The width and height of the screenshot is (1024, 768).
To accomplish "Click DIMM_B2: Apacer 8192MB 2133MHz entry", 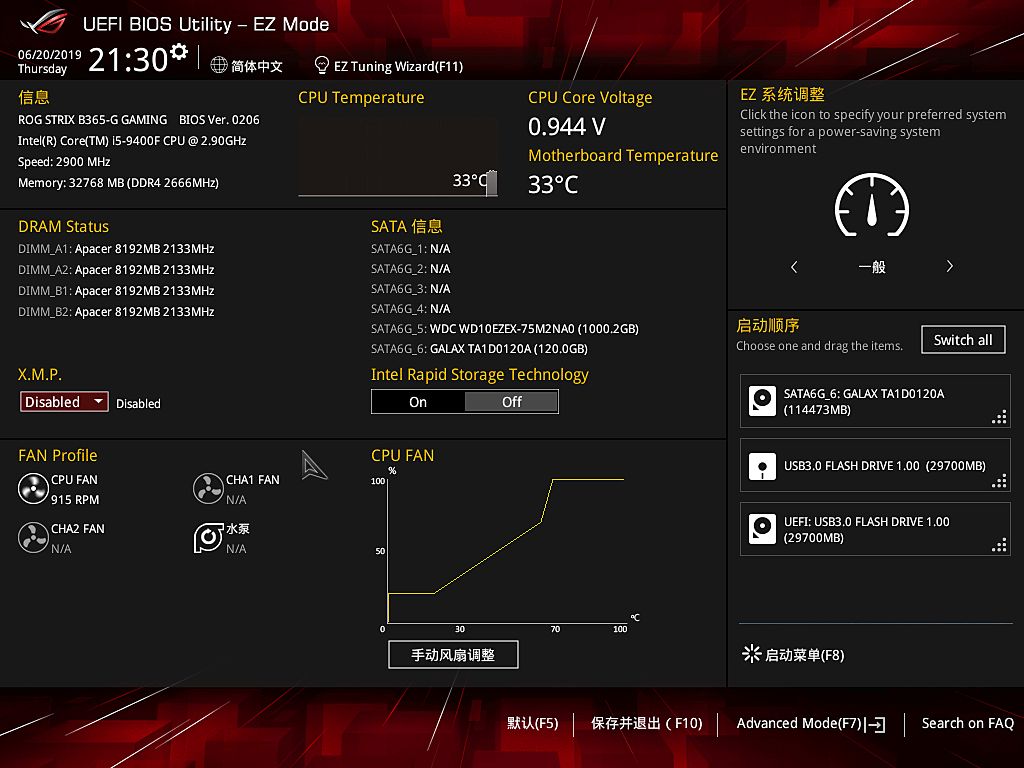I will pyautogui.click(x=116, y=312).
